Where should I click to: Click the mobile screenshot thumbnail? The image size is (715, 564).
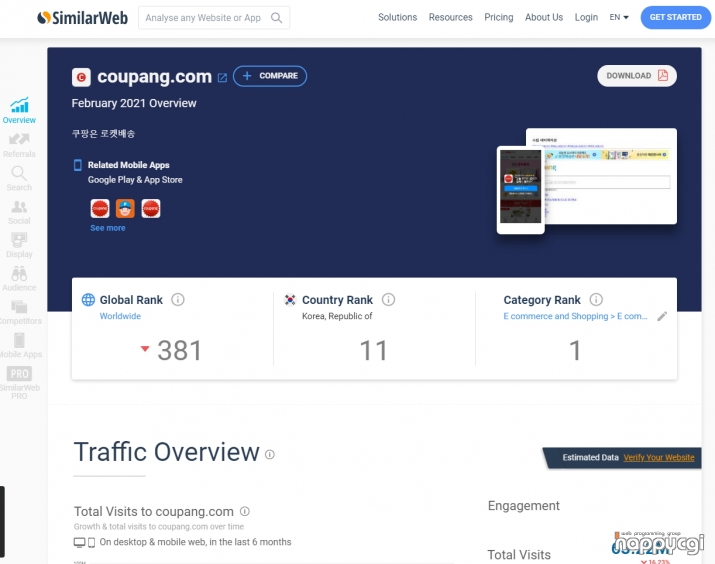click(x=521, y=190)
